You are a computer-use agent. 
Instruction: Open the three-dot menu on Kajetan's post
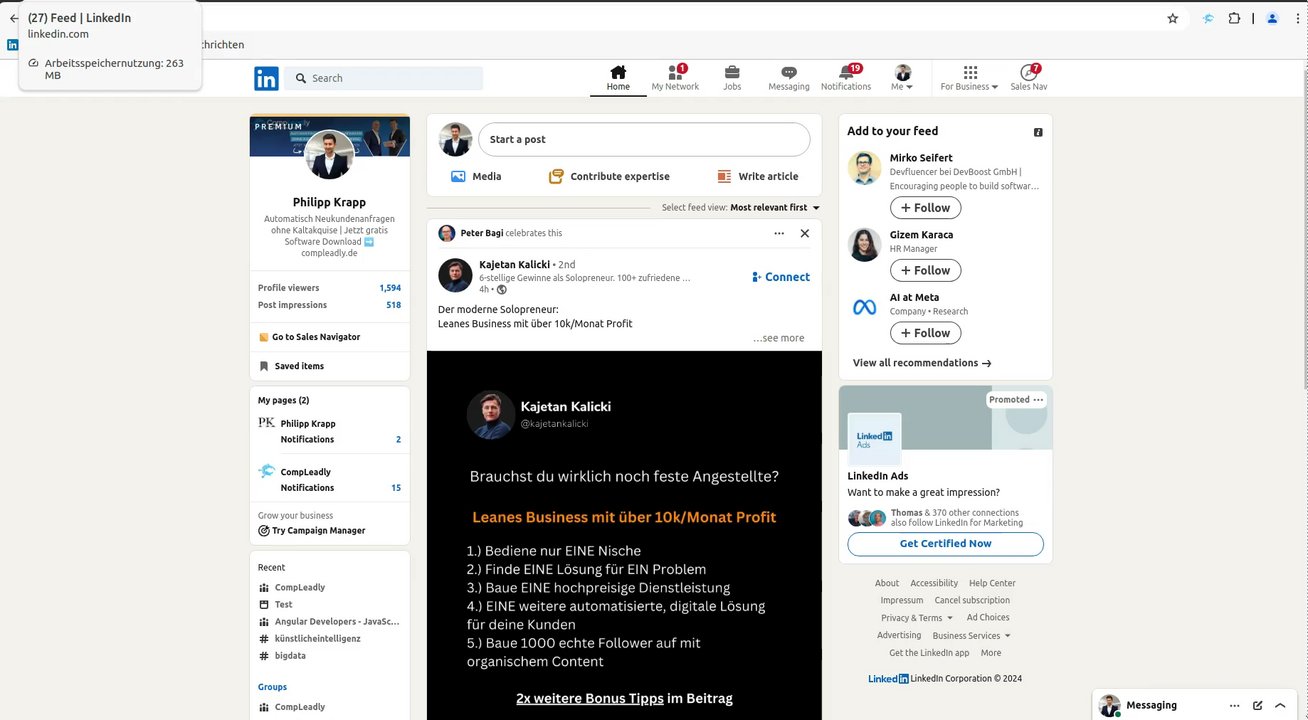(x=779, y=233)
